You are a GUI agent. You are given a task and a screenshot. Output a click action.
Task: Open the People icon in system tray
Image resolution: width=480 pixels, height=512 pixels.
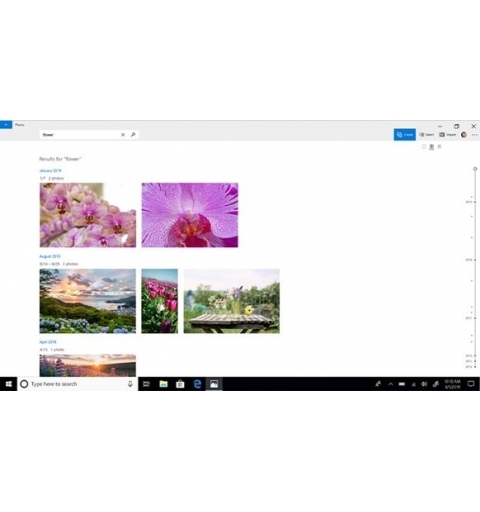coord(378,384)
